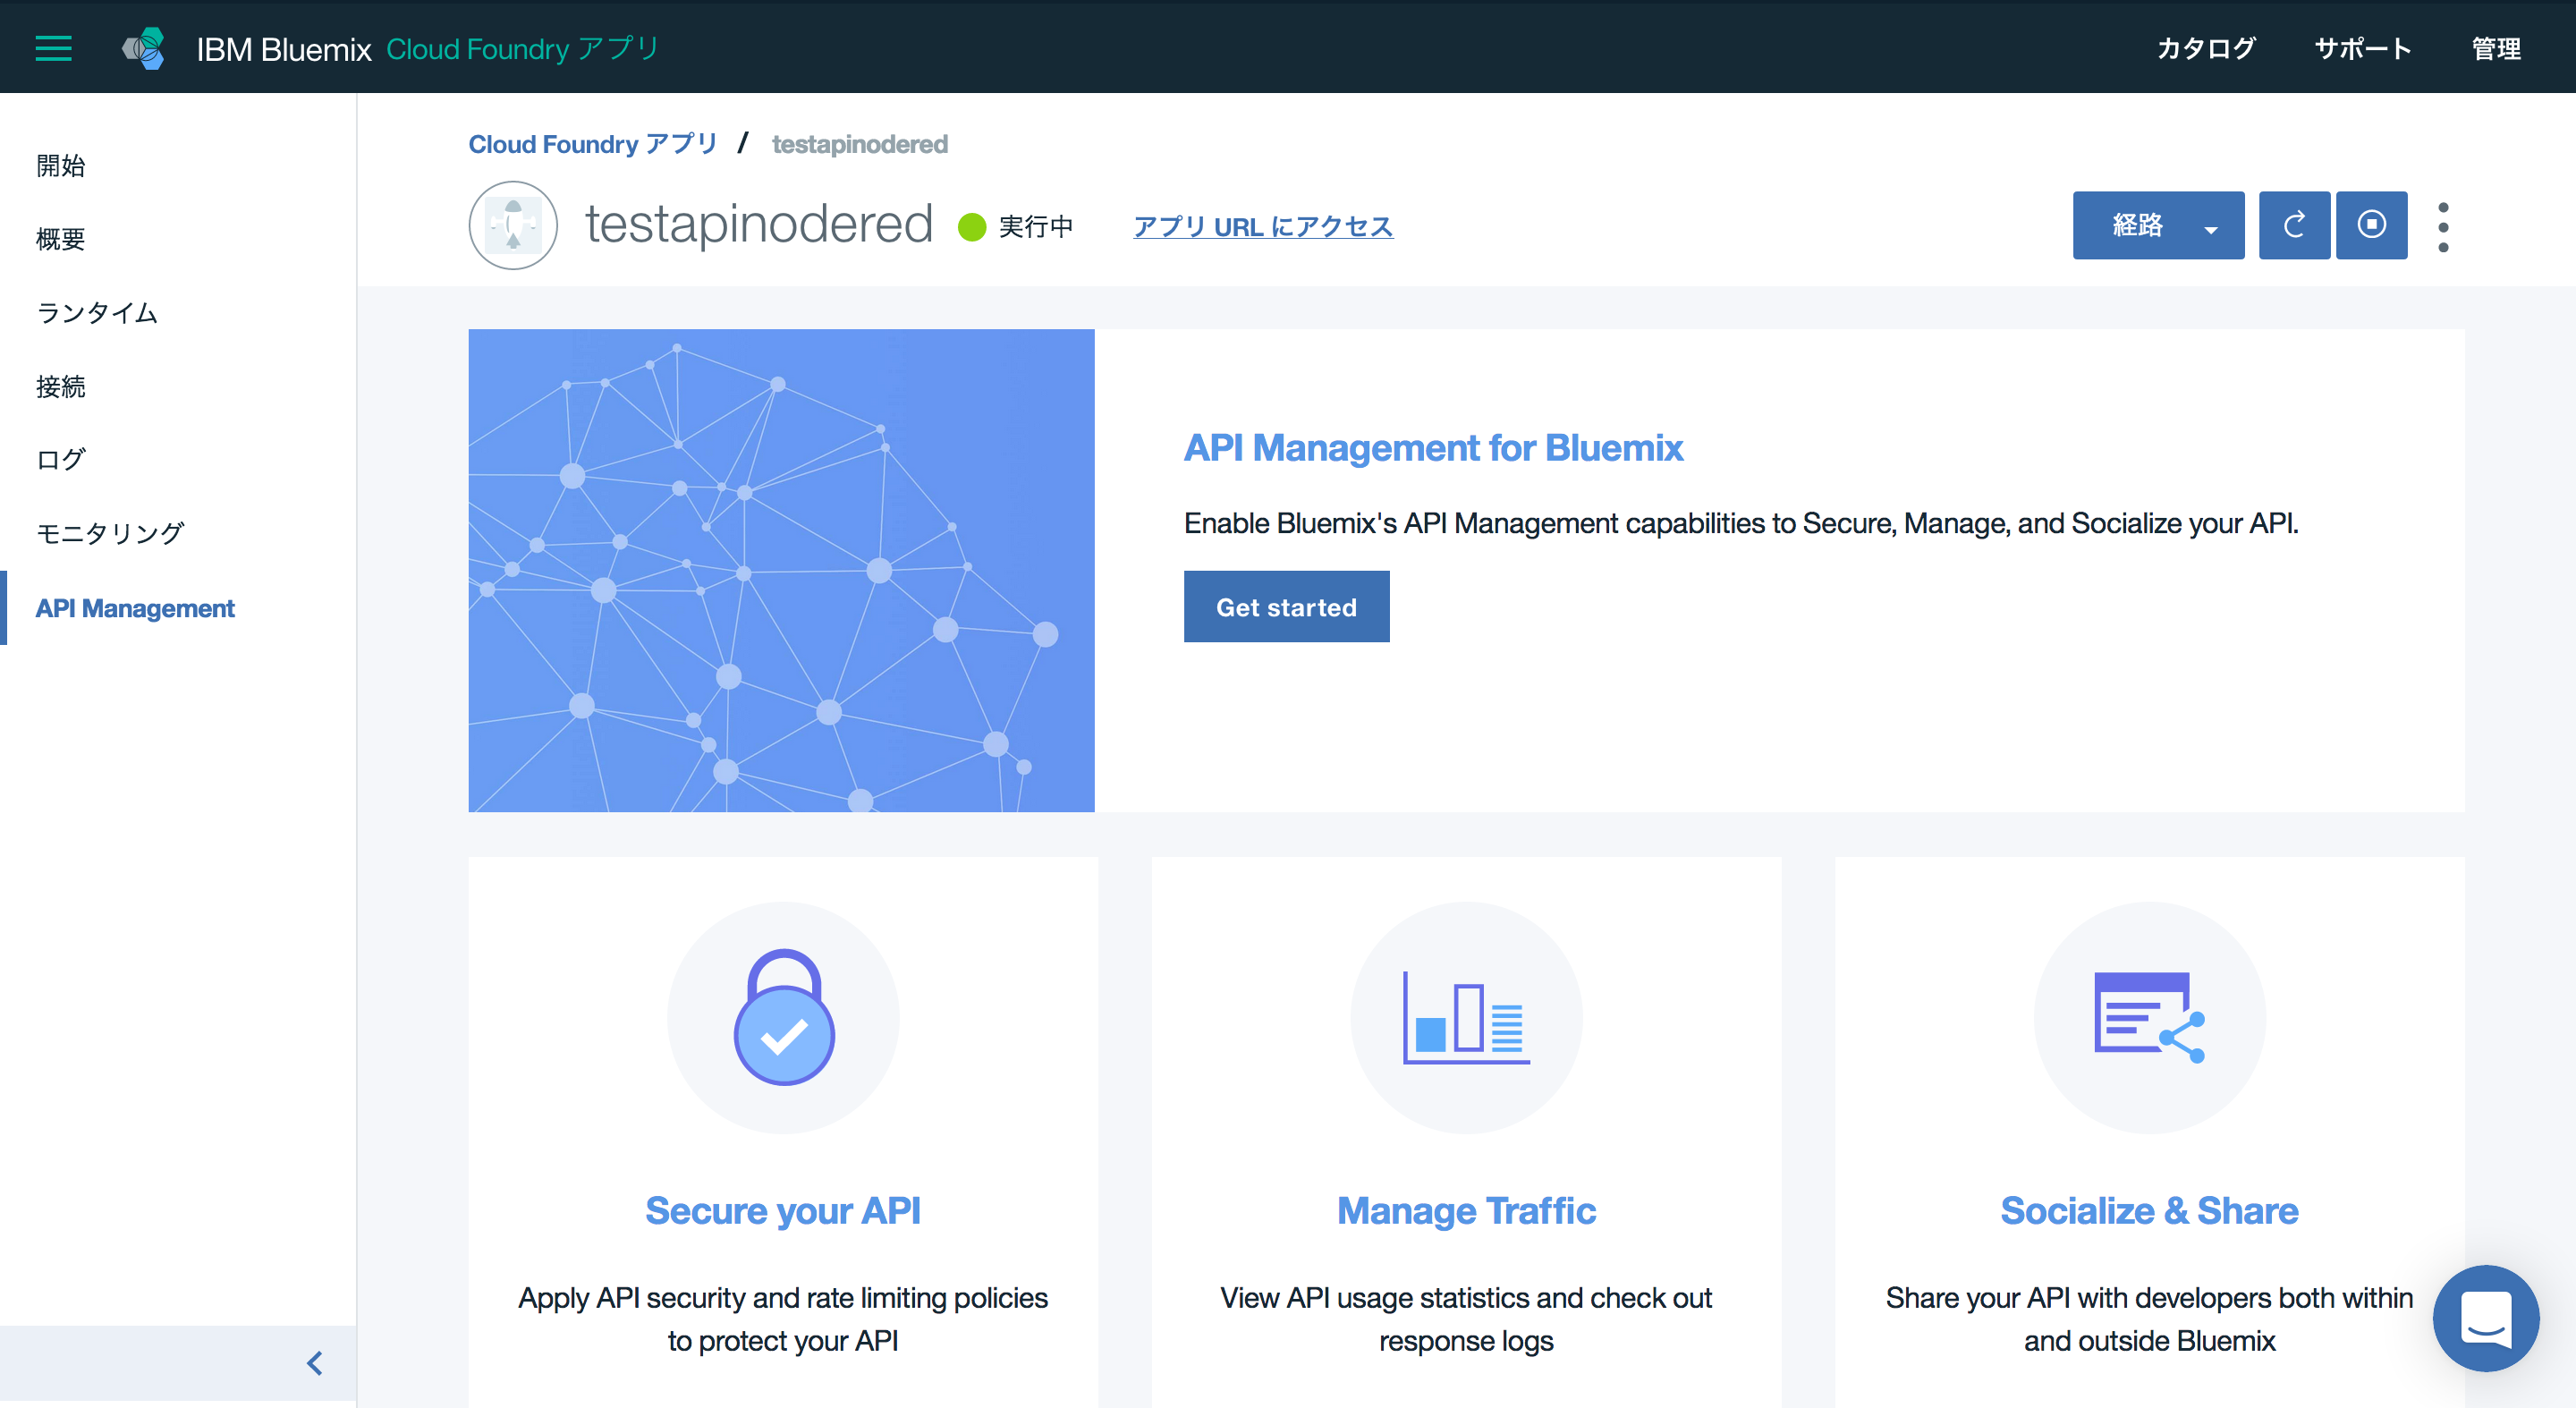Click the stop app icon button
The width and height of the screenshot is (2576, 1408).
[2371, 225]
